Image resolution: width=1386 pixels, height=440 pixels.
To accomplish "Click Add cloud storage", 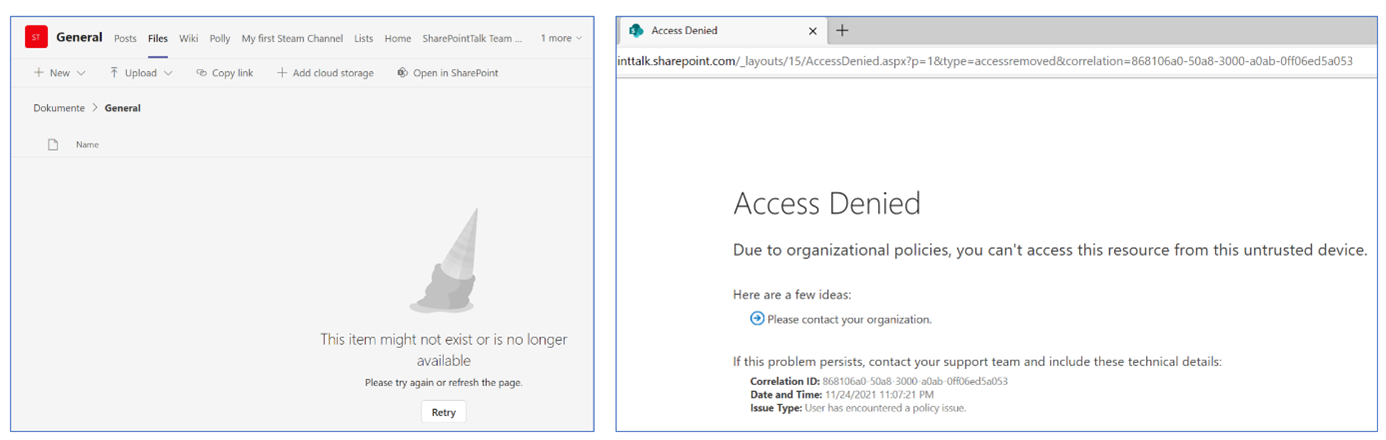I will (325, 73).
